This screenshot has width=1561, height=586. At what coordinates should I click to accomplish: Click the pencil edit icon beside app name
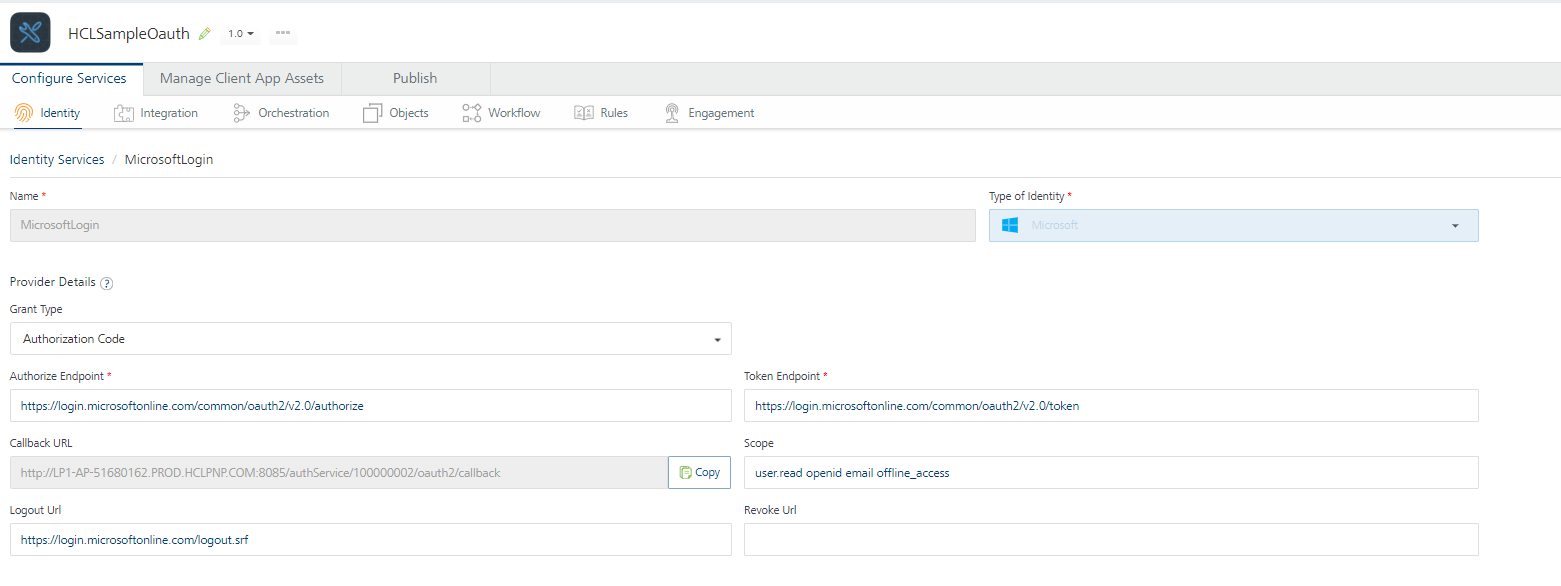[205, 34]
